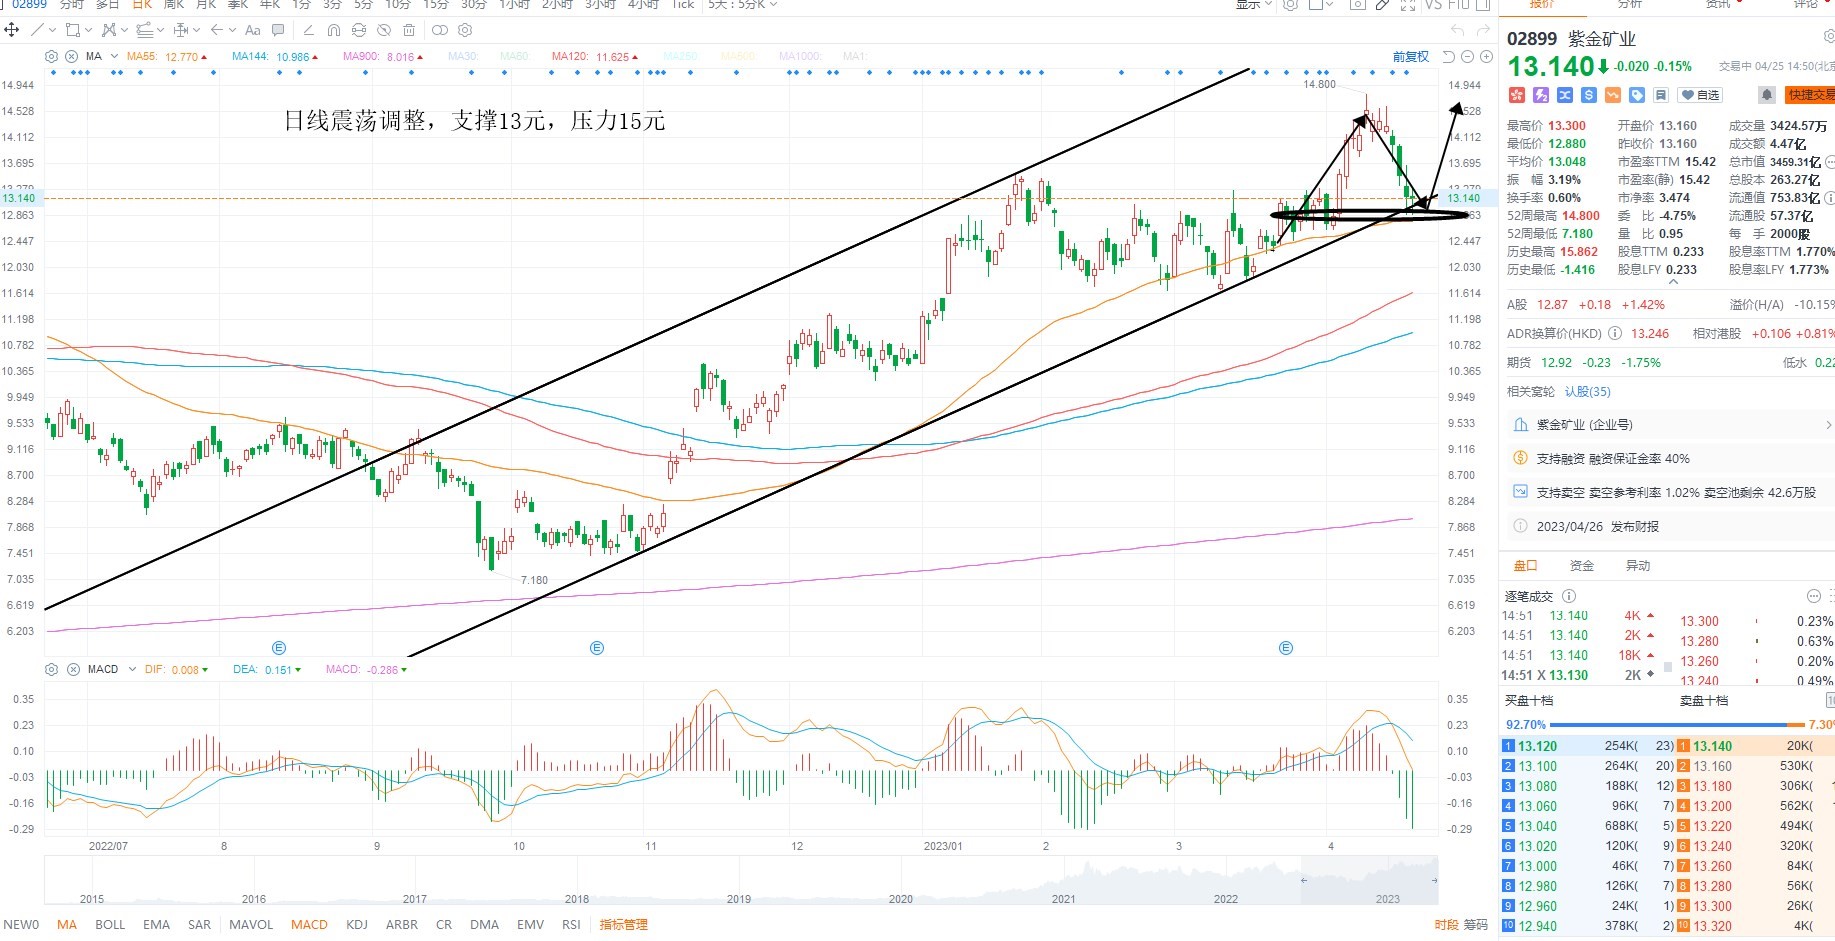Click the comment bubble drawing tool

tap(278, 30)
